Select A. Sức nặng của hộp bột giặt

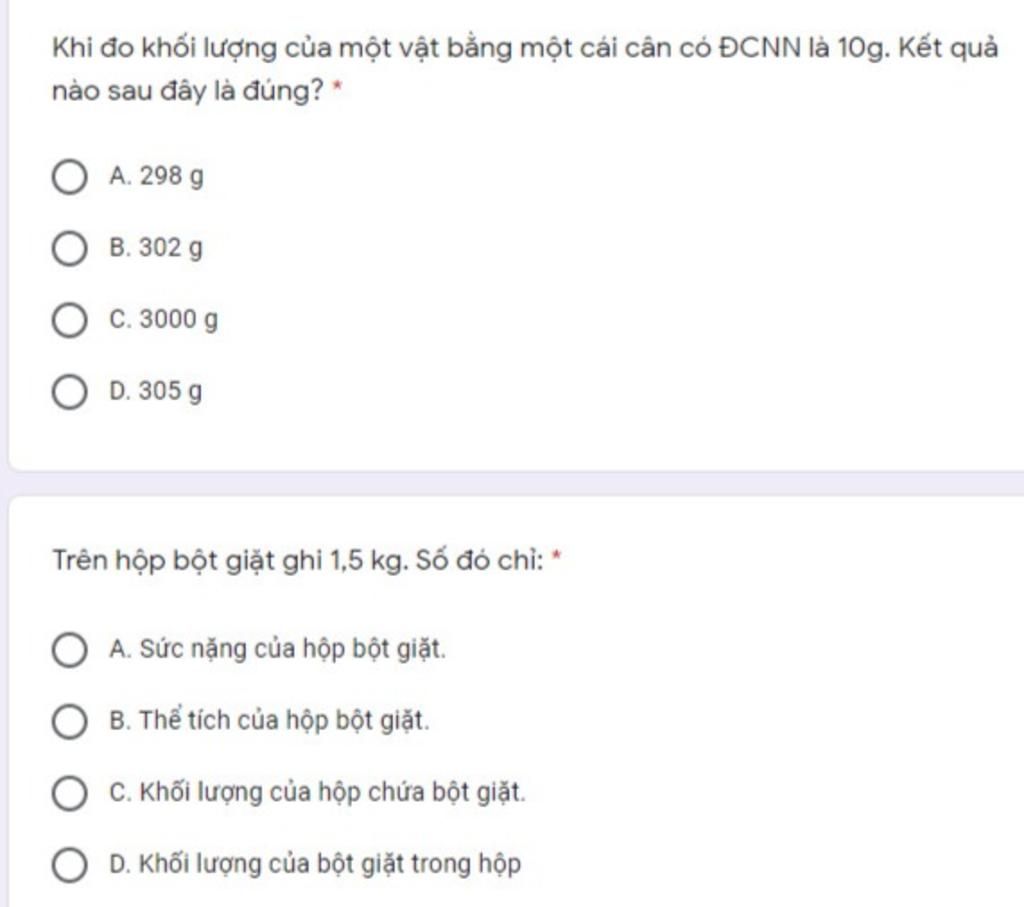69,650
